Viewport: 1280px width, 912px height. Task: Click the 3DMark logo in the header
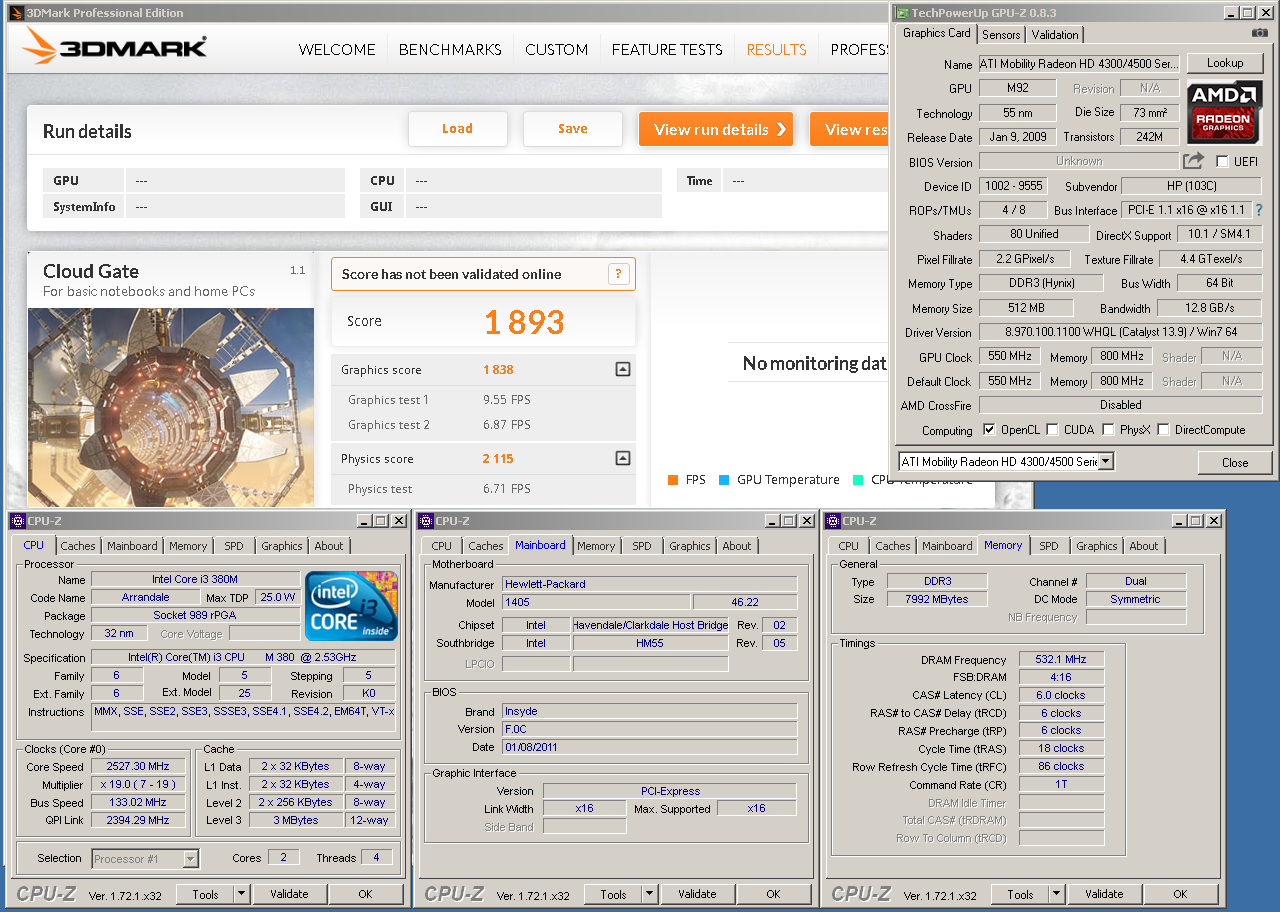tap(115, 47)
